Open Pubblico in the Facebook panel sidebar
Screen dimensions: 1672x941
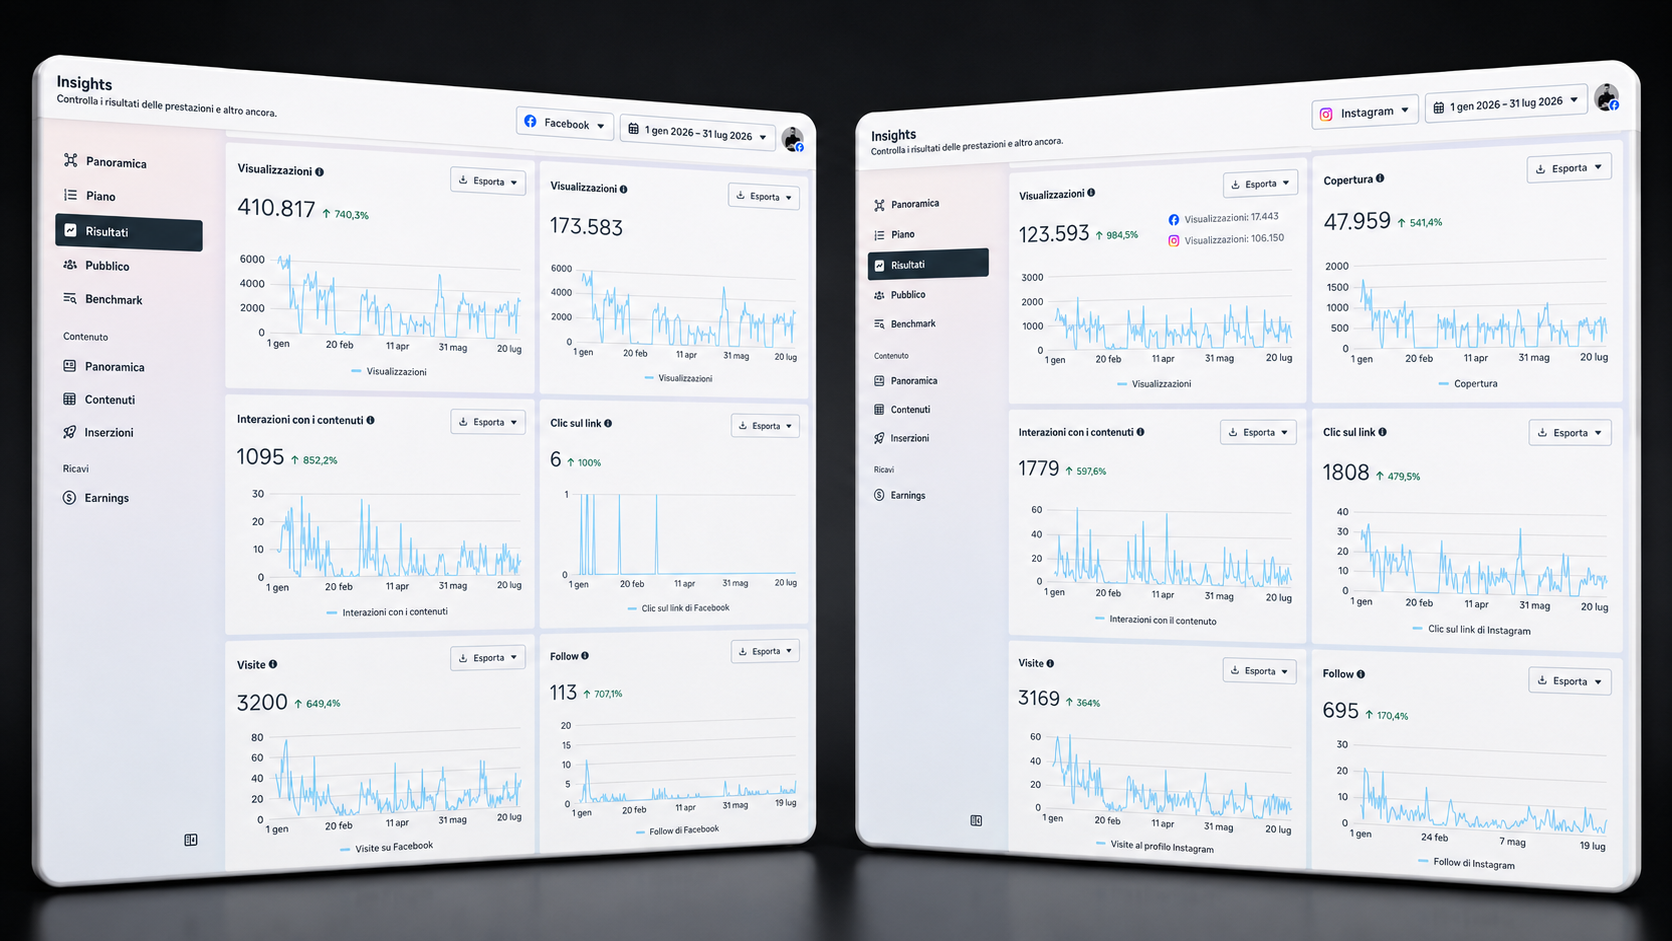[x=96, y=266]
